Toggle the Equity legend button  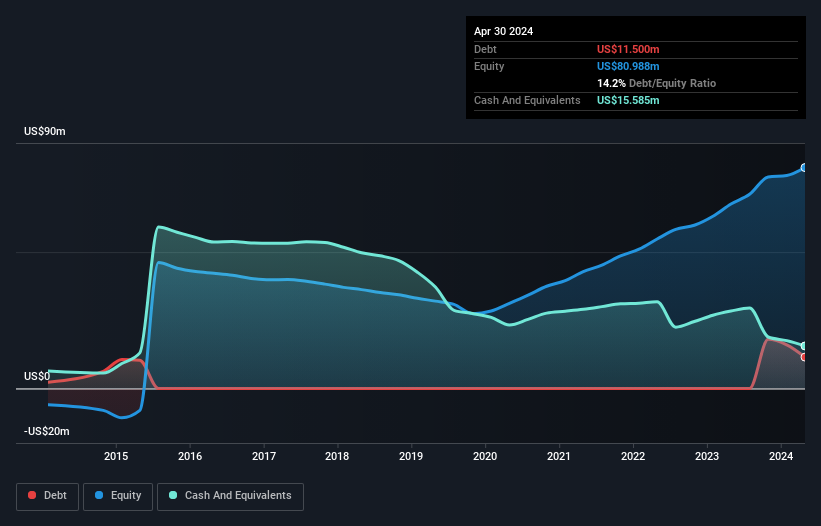(x=118, y=496)
